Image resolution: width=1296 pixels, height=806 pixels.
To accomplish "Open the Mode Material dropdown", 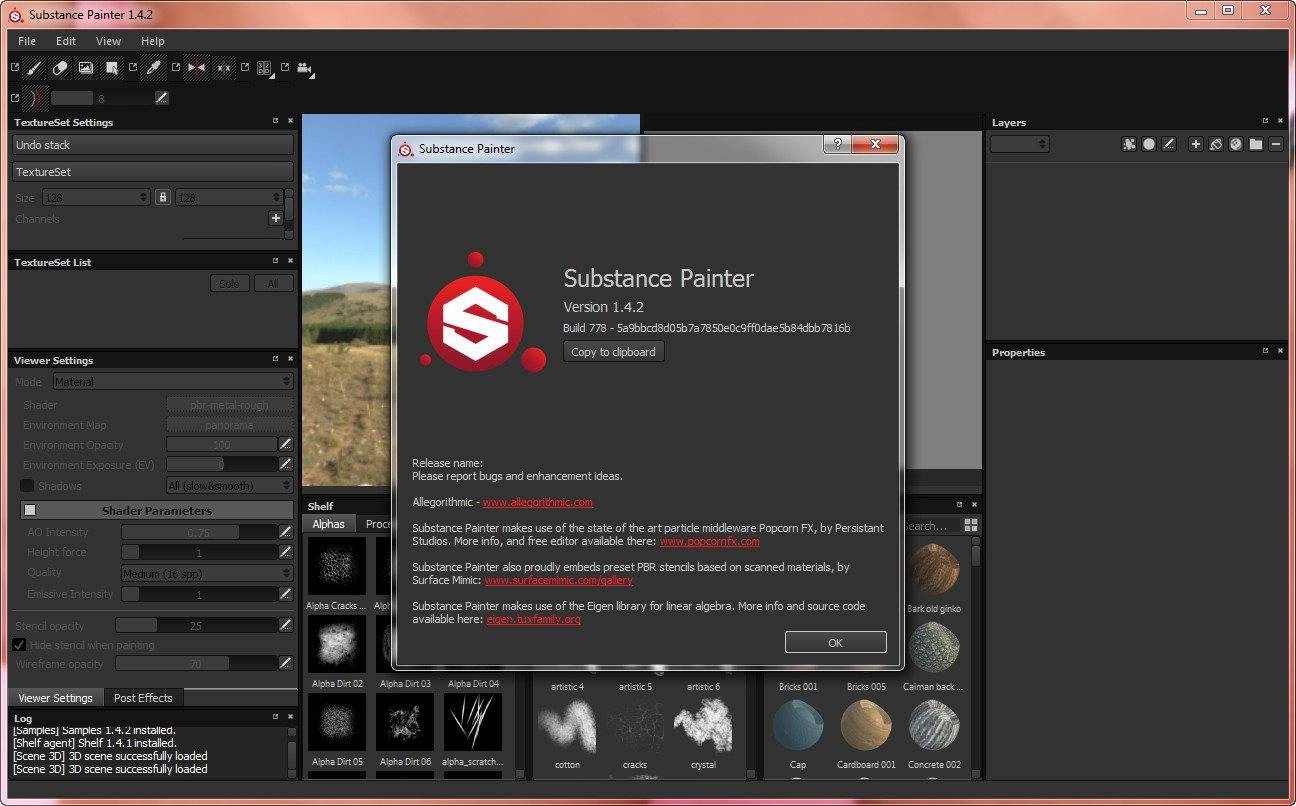I will pyautogui.click(x=173, y=381).
